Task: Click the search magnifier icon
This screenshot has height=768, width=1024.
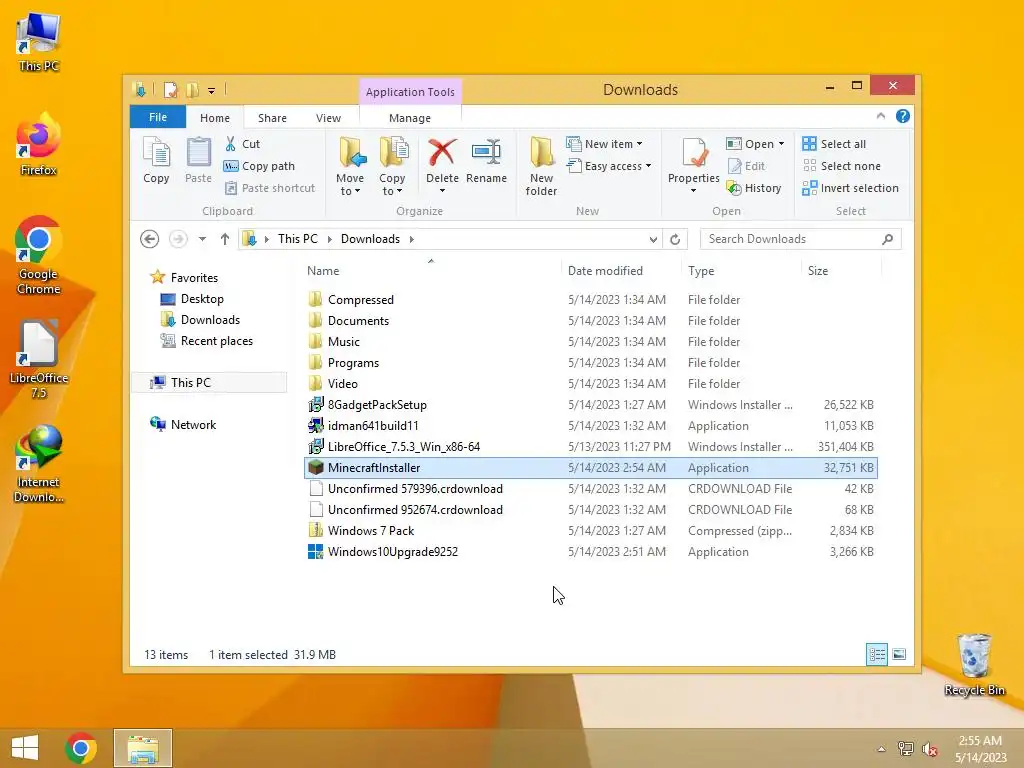Action: pos(887,239)
